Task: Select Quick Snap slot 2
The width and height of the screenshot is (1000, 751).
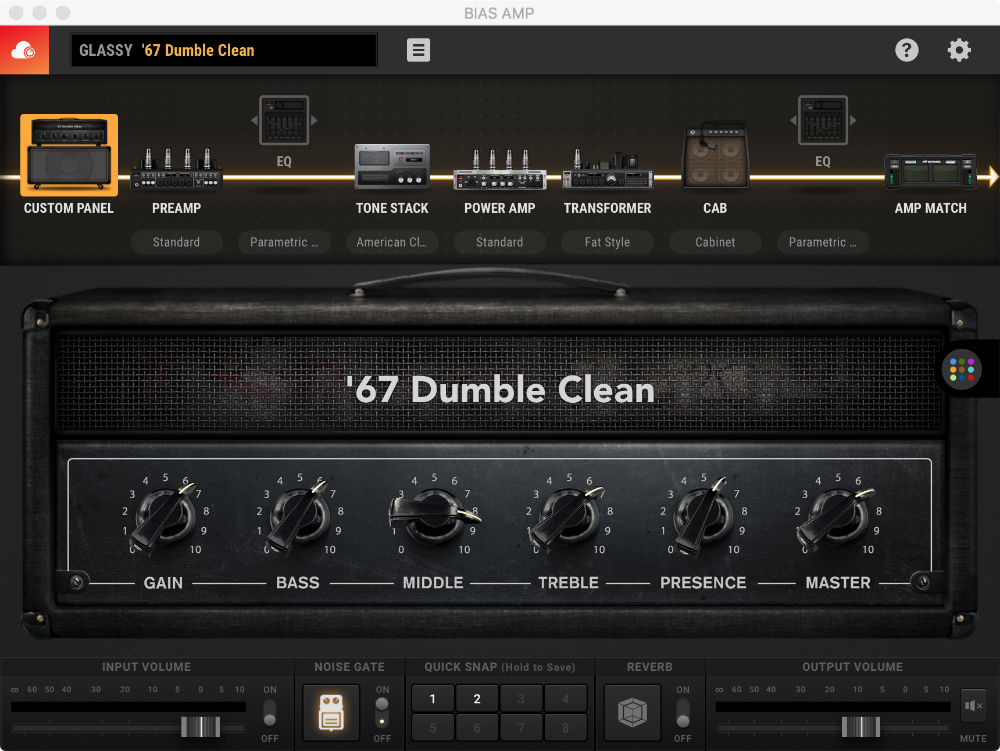Action: [476, 697]
